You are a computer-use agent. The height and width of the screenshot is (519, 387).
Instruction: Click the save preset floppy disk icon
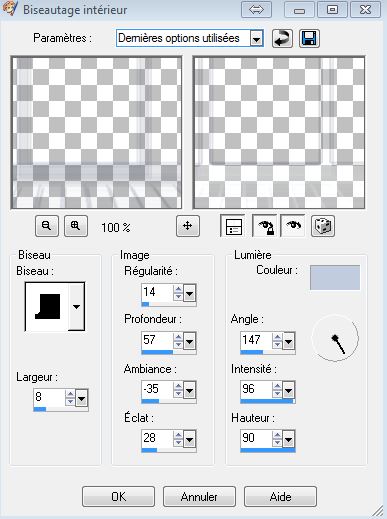click(x=309, y=38)
